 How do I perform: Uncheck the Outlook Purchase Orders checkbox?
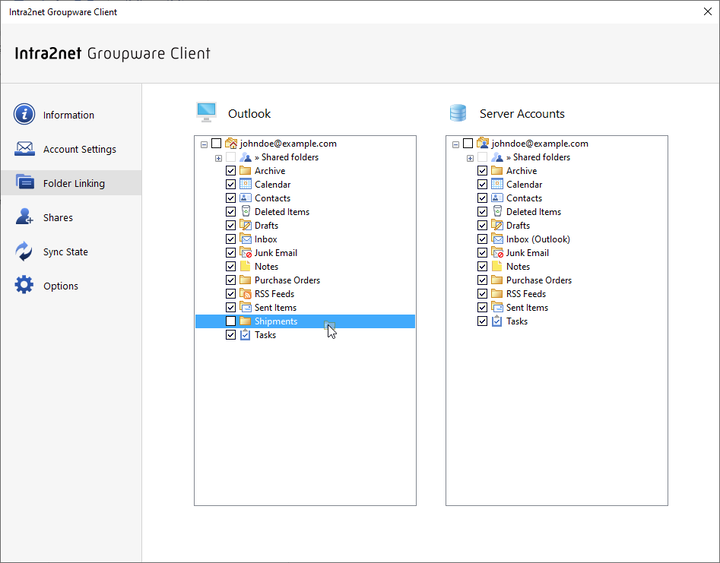231,280
